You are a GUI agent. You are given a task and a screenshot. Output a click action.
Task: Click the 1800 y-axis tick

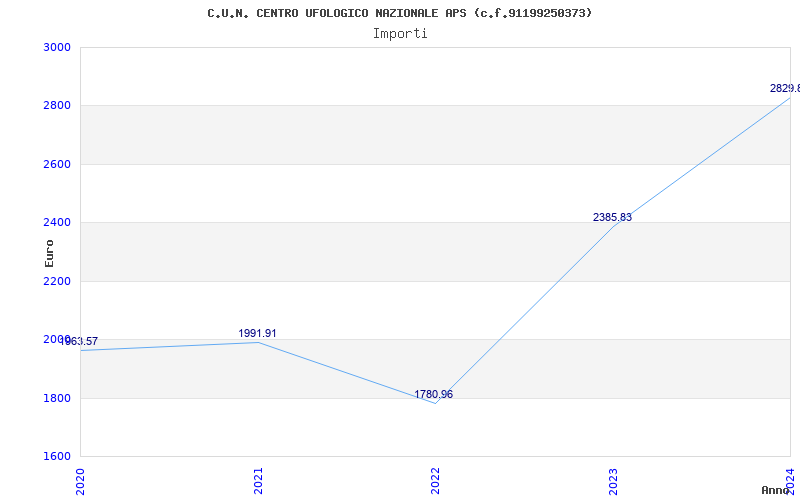point(55,398)
